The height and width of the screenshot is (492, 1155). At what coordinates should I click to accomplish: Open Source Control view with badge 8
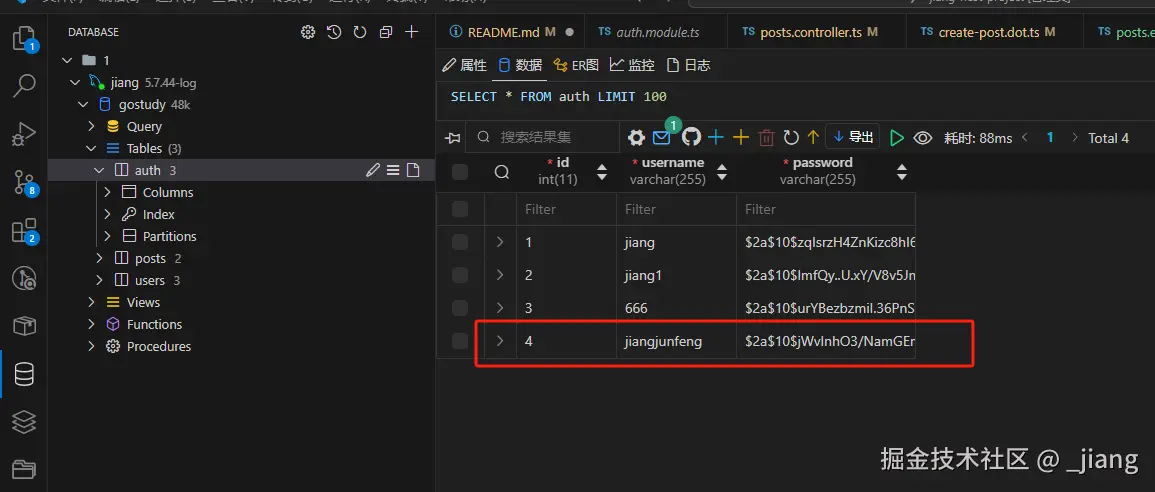click(24, 182)
